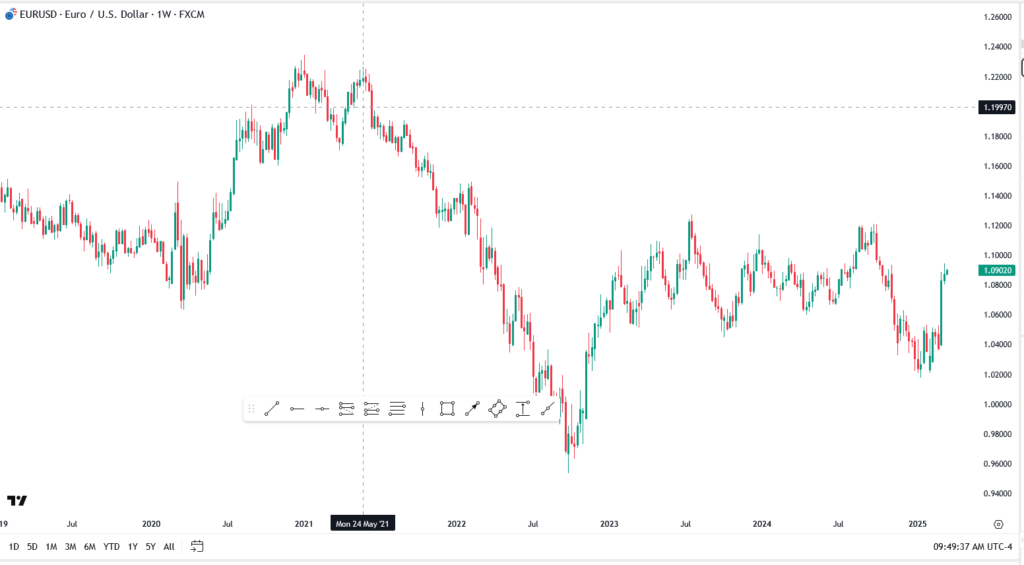Image resolution: width=1024 pixels, height=565 pixels.
Task: Switch chart range to 6M
Action: [90, 546]
